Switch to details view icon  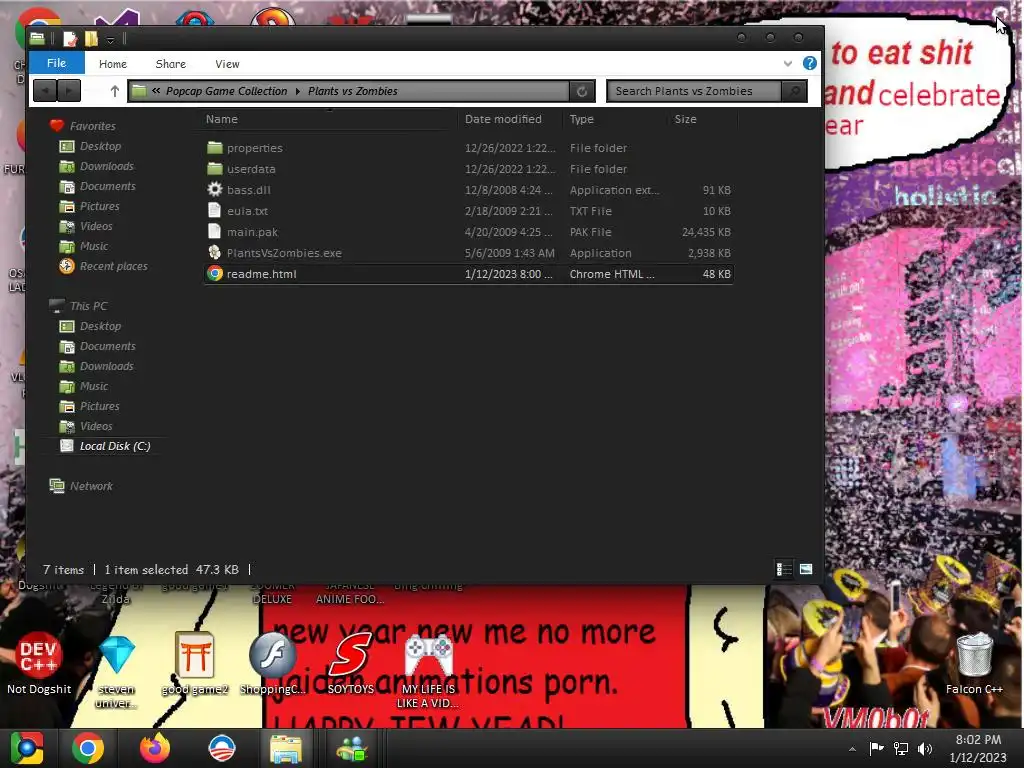pyautogui.click(x=784, y=569)
